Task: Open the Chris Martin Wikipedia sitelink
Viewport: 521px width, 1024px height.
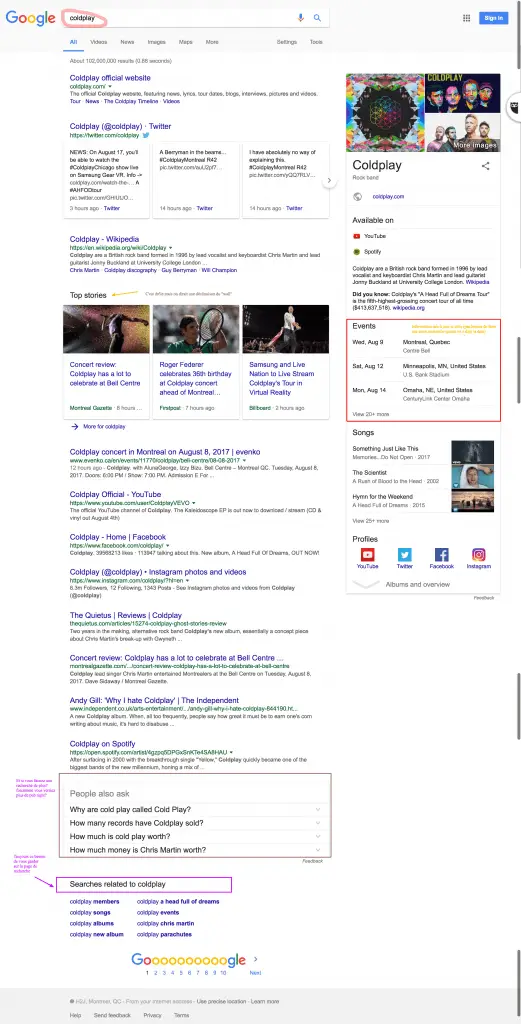Action: tap(85, 270)
